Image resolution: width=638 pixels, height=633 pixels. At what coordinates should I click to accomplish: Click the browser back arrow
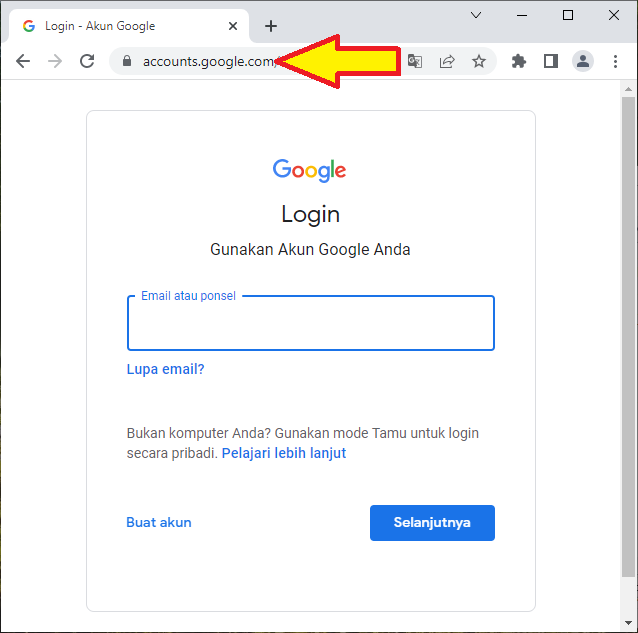23,61
